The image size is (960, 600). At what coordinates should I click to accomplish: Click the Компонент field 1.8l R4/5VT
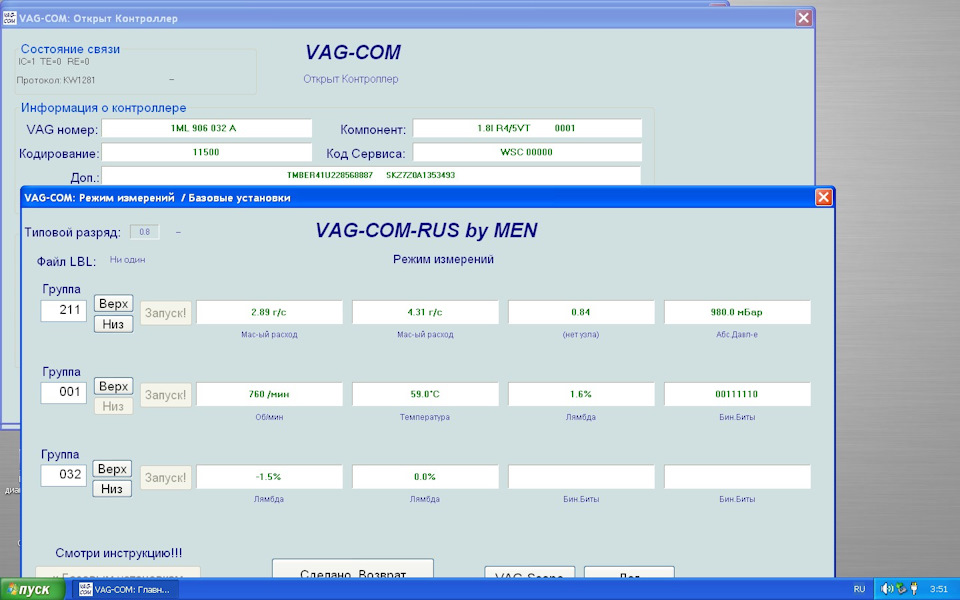point(527,129)
